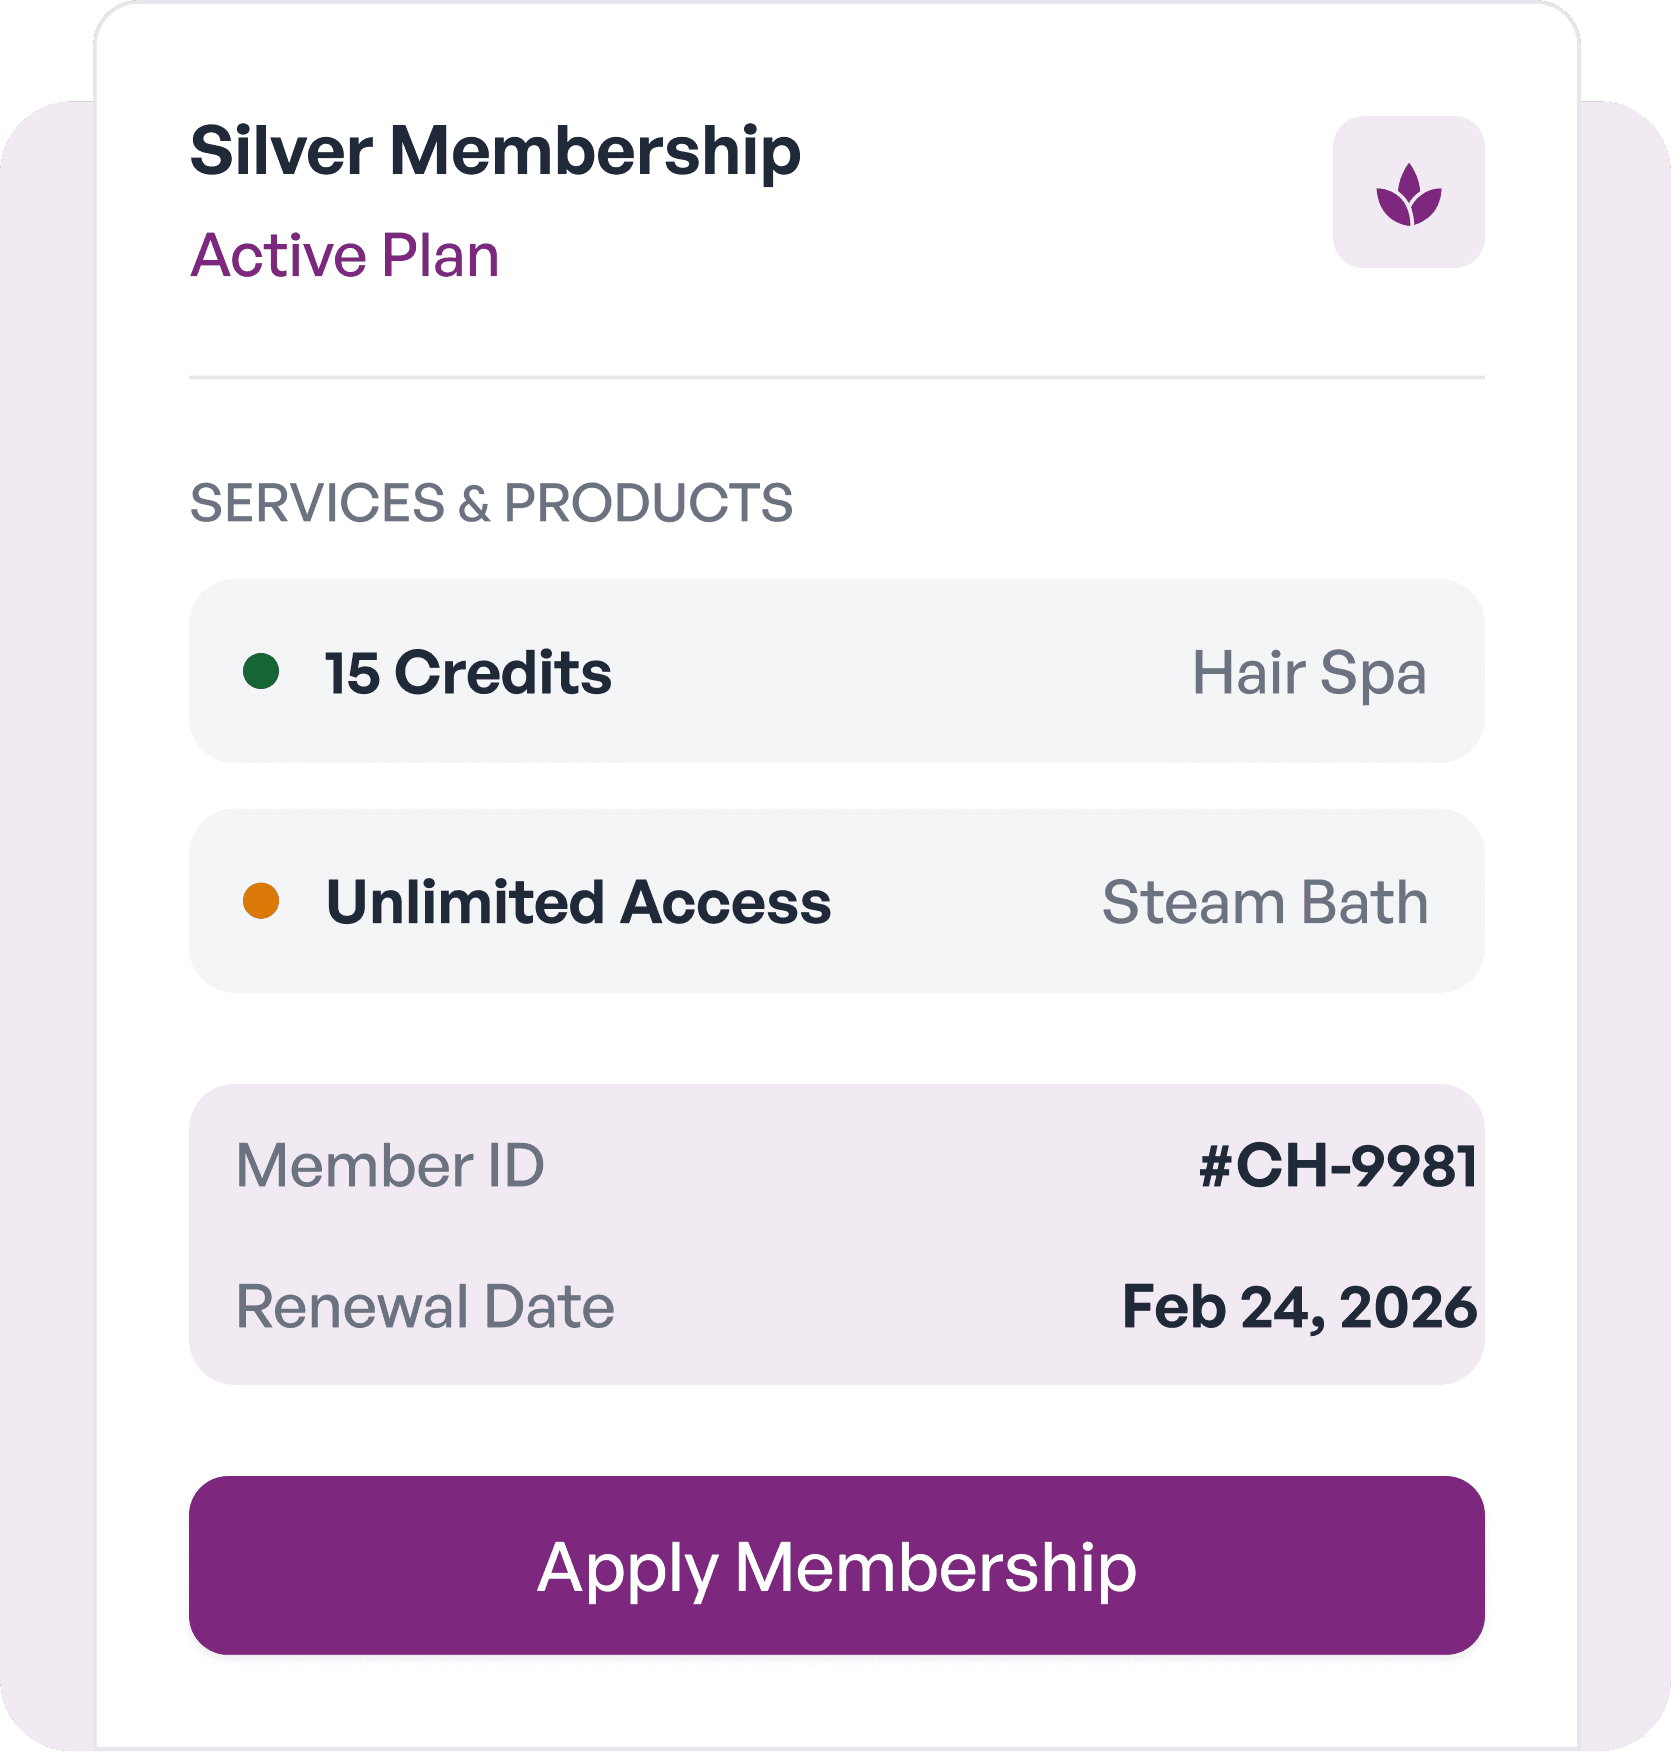
Task: Click the Renewal Date label
Action: coord(425,1307)
